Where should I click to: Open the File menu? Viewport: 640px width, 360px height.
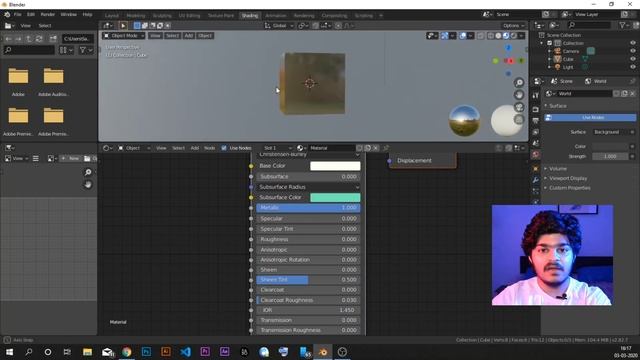(18, 14)
